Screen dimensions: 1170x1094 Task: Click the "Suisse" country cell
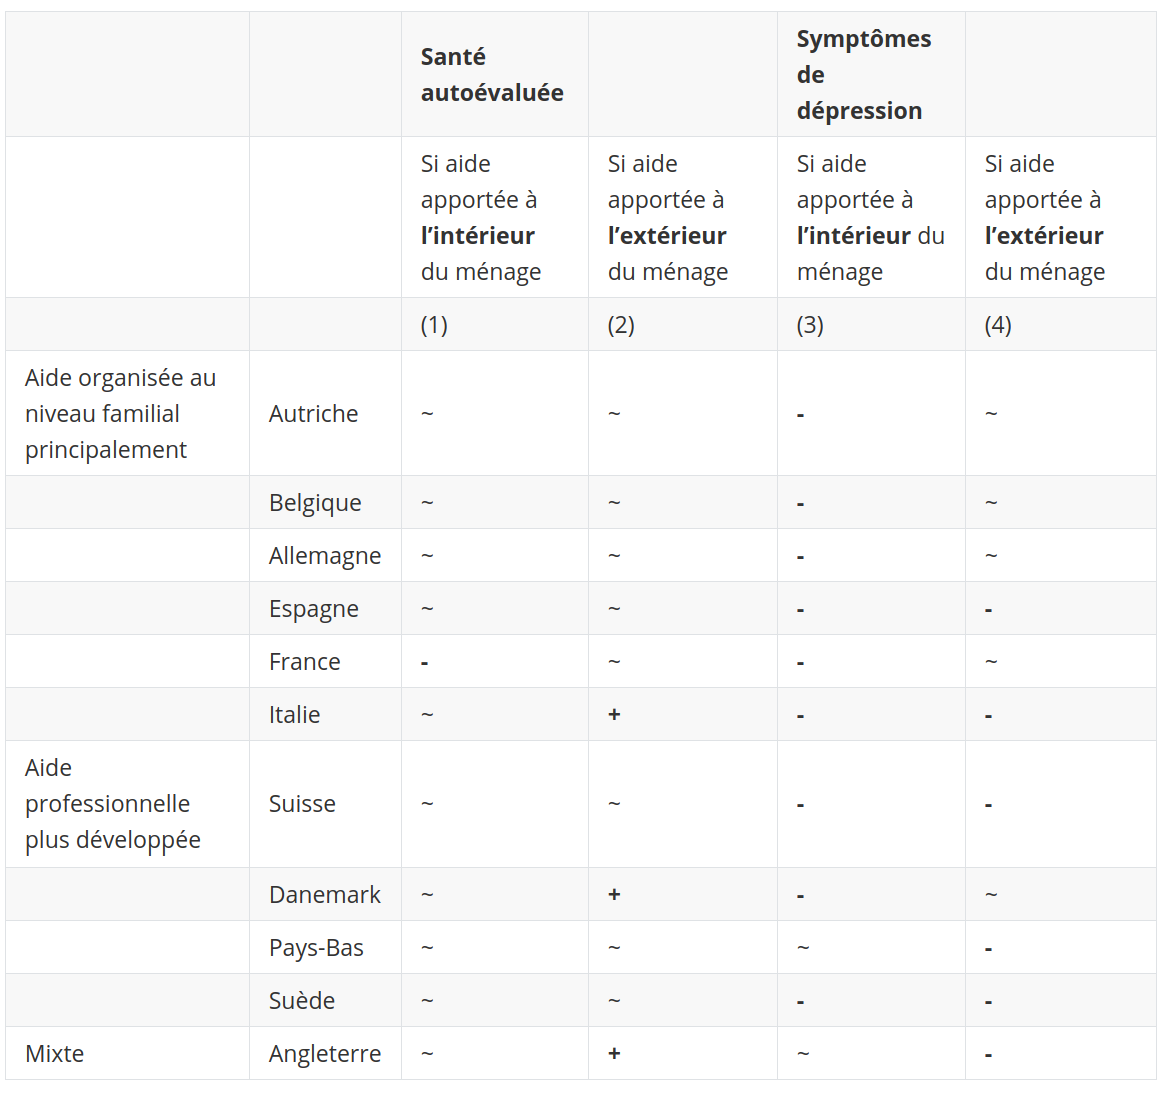tap(302, 804)
